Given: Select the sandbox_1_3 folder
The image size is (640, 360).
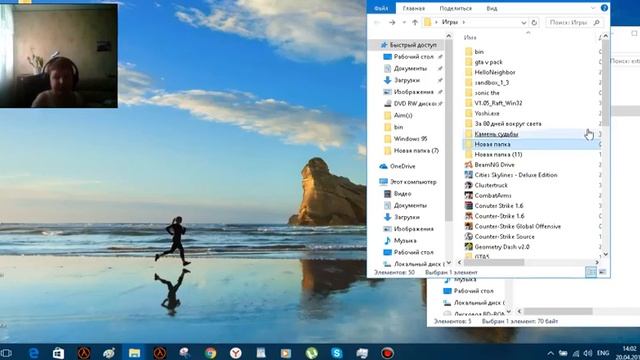Looking at the screenshot, I should point(491,82).
